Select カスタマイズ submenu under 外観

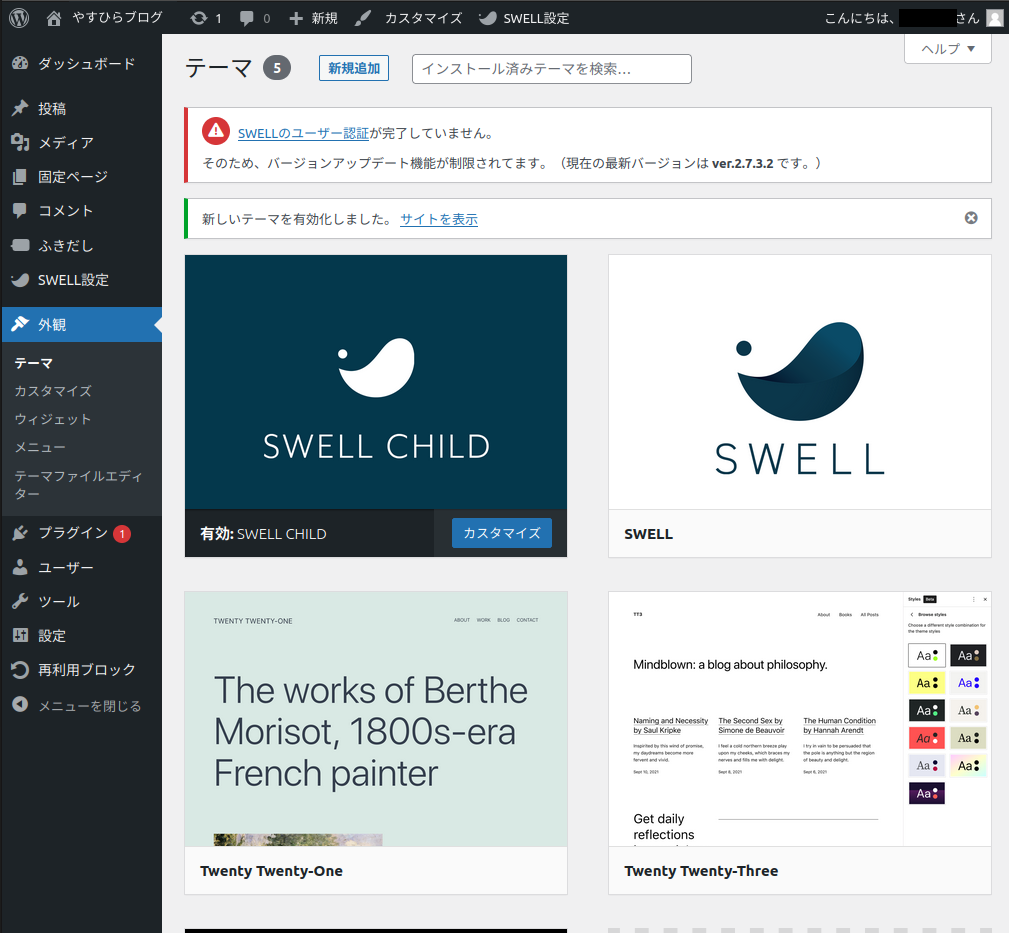pyautogui.click(x=53, y=391)
